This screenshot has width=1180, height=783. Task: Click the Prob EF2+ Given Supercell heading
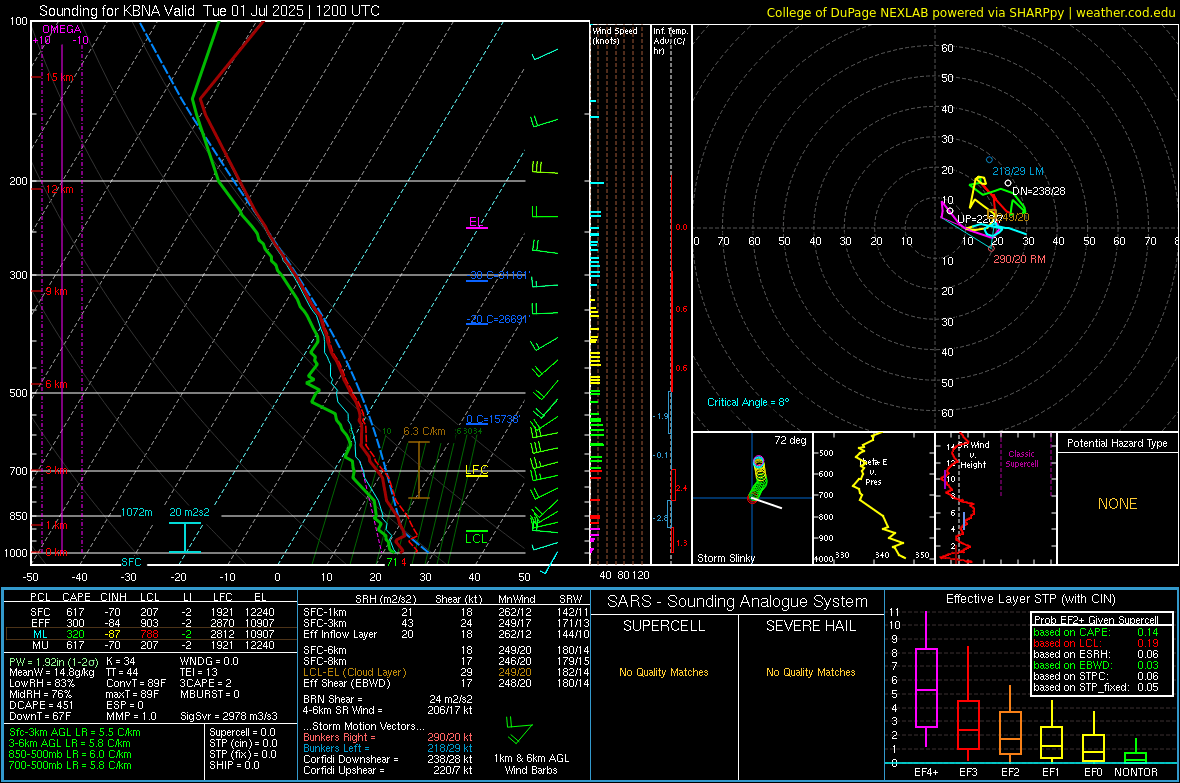[x=1096, y=620]
